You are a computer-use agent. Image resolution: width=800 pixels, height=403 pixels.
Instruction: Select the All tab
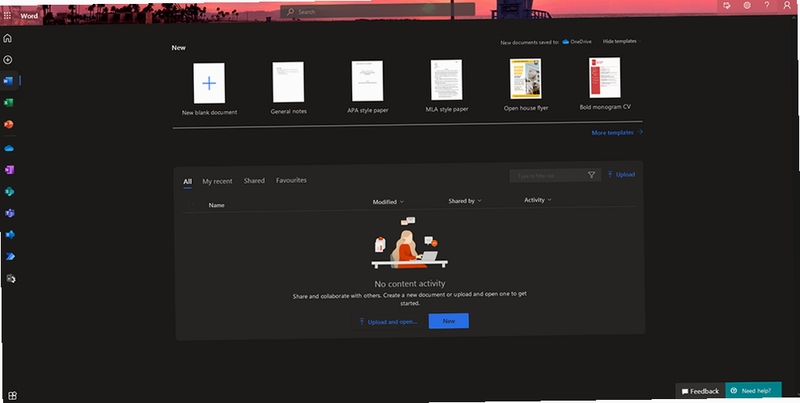pos(187,182)
